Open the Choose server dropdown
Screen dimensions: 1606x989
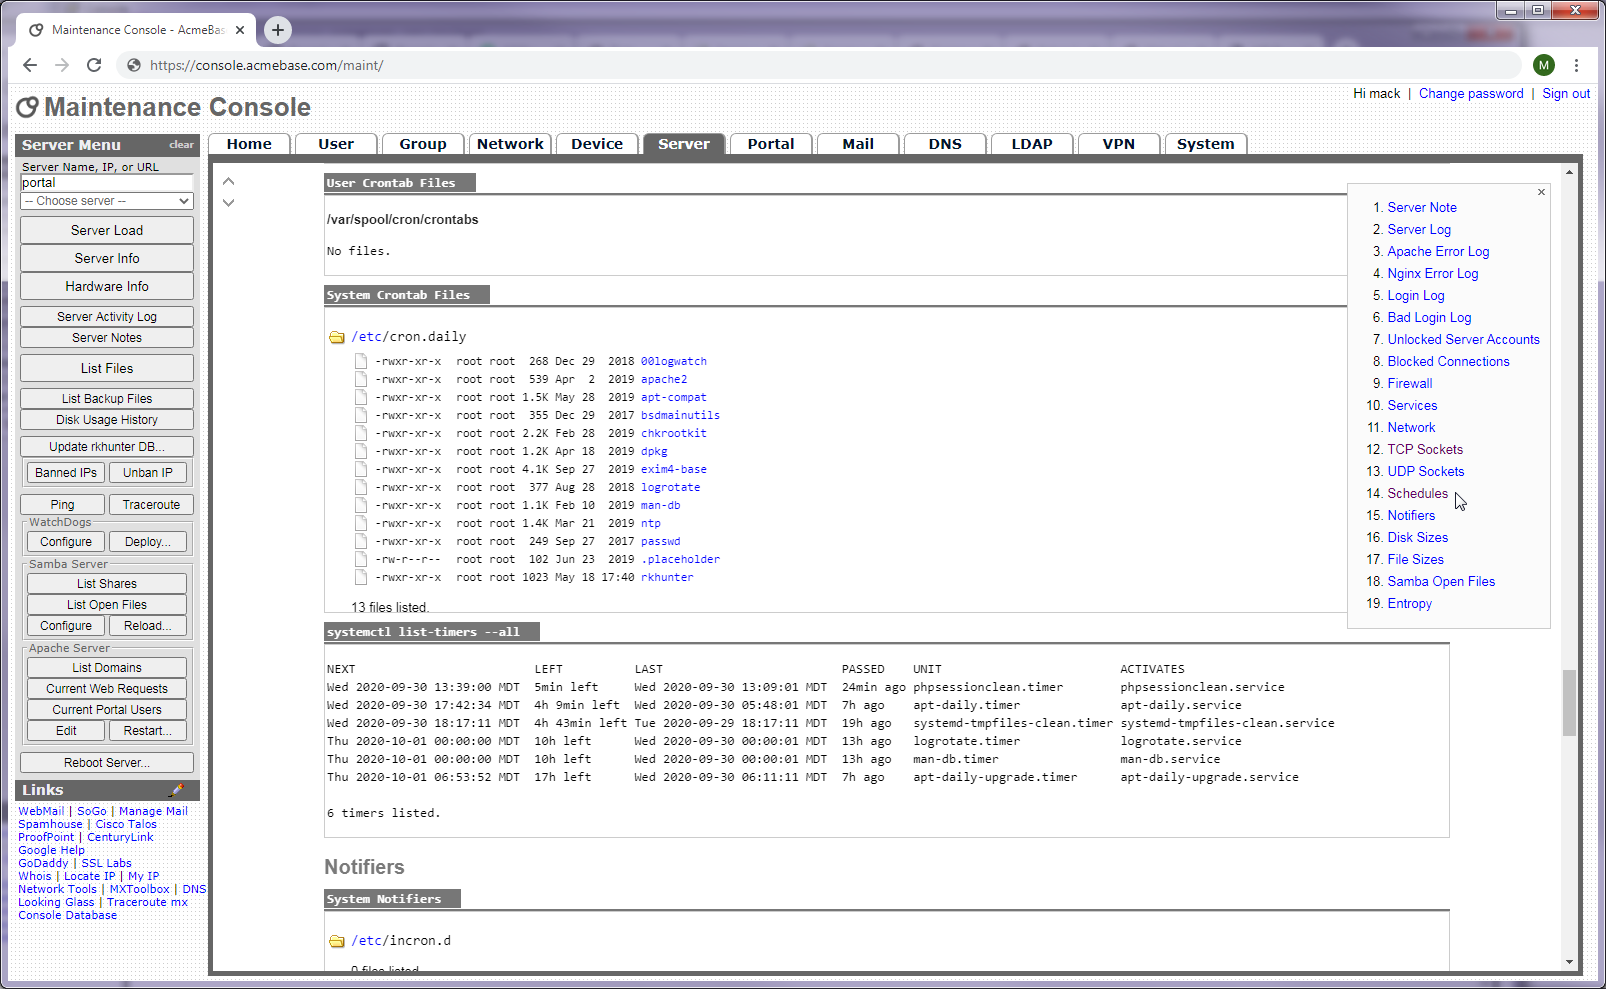[107, 201]
